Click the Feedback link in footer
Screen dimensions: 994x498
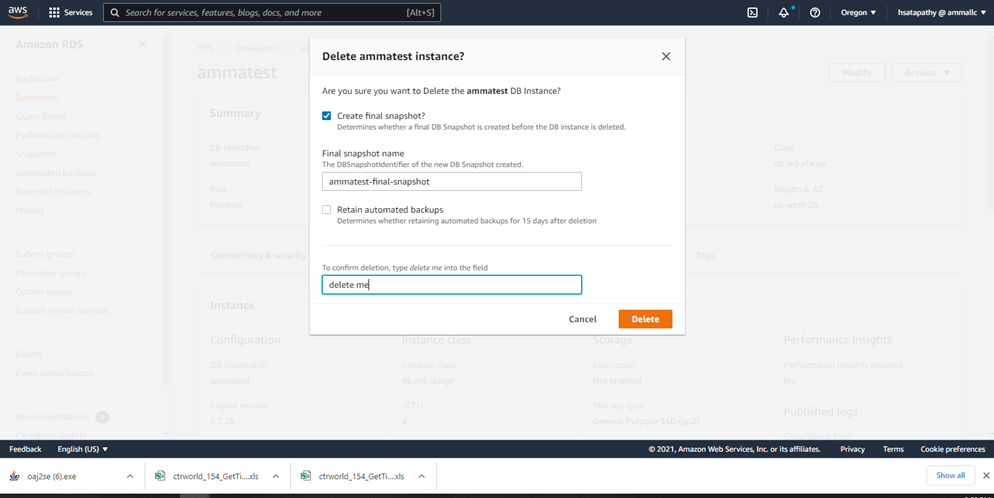(25, 450)
